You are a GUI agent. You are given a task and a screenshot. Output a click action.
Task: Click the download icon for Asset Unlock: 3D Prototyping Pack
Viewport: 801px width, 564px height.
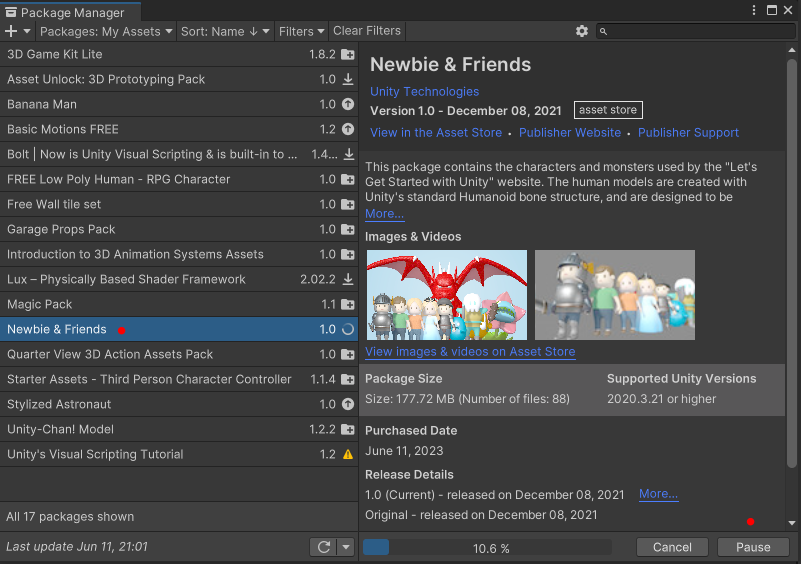pyautogui.click(x=348, y=79)
